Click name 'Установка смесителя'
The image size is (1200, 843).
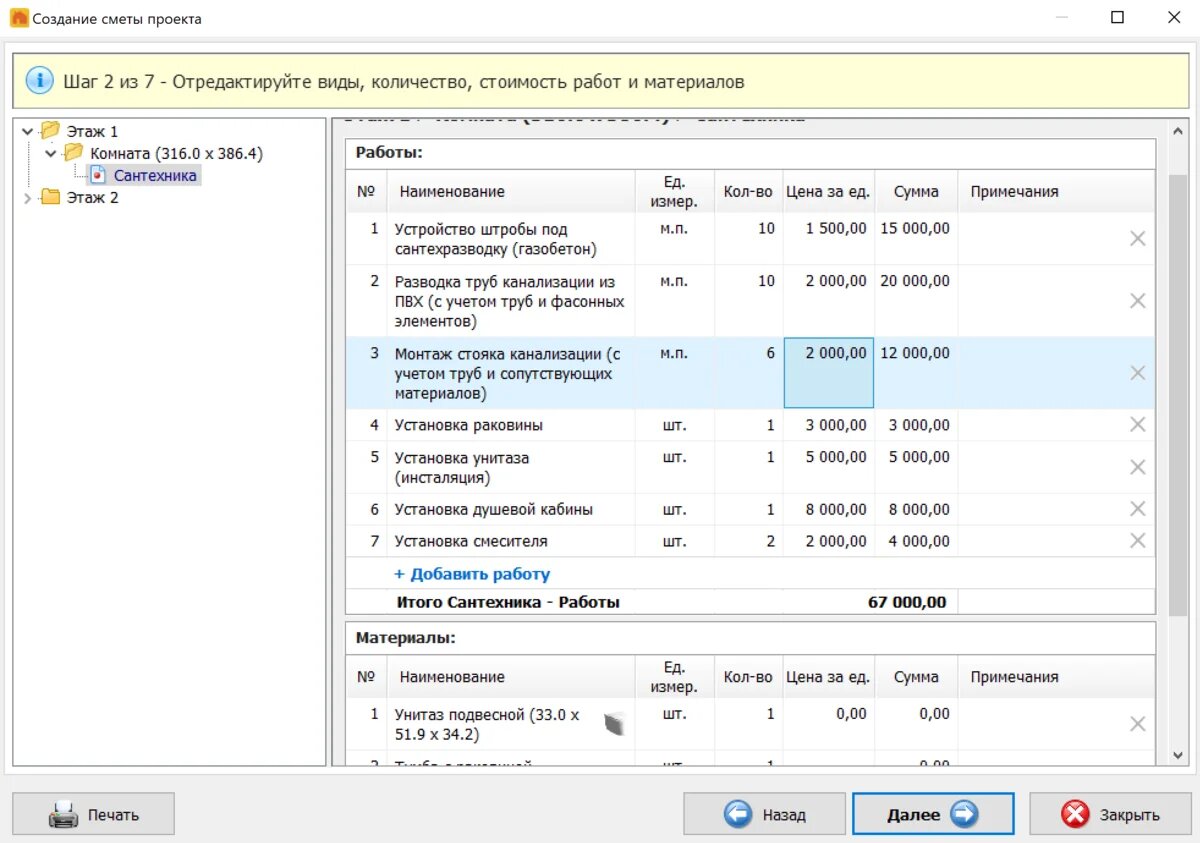coord(471,541)
